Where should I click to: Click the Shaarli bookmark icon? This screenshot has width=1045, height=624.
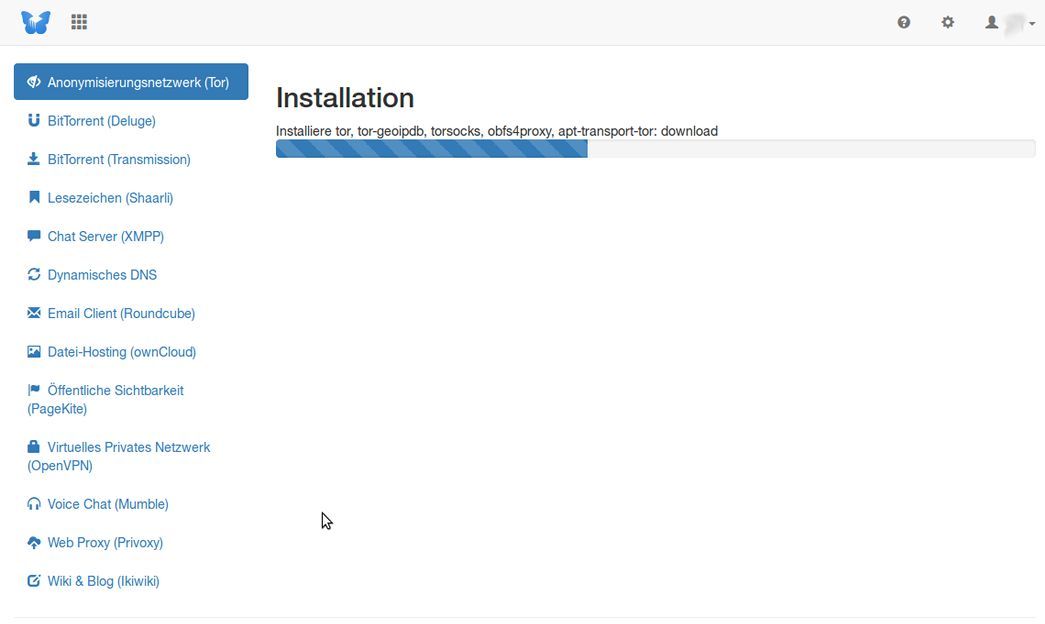coord(34,197)
